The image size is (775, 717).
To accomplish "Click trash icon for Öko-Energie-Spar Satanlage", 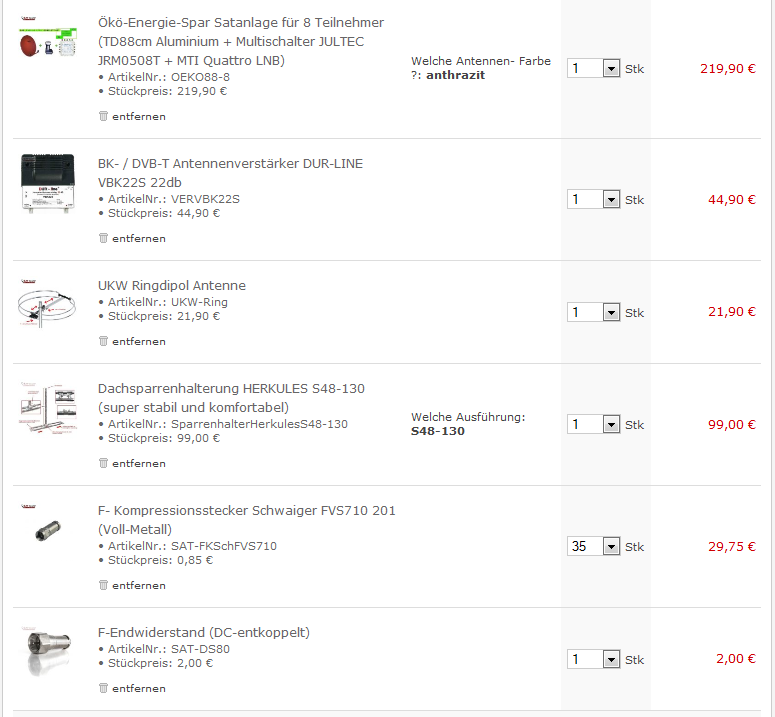I will 103,116.
